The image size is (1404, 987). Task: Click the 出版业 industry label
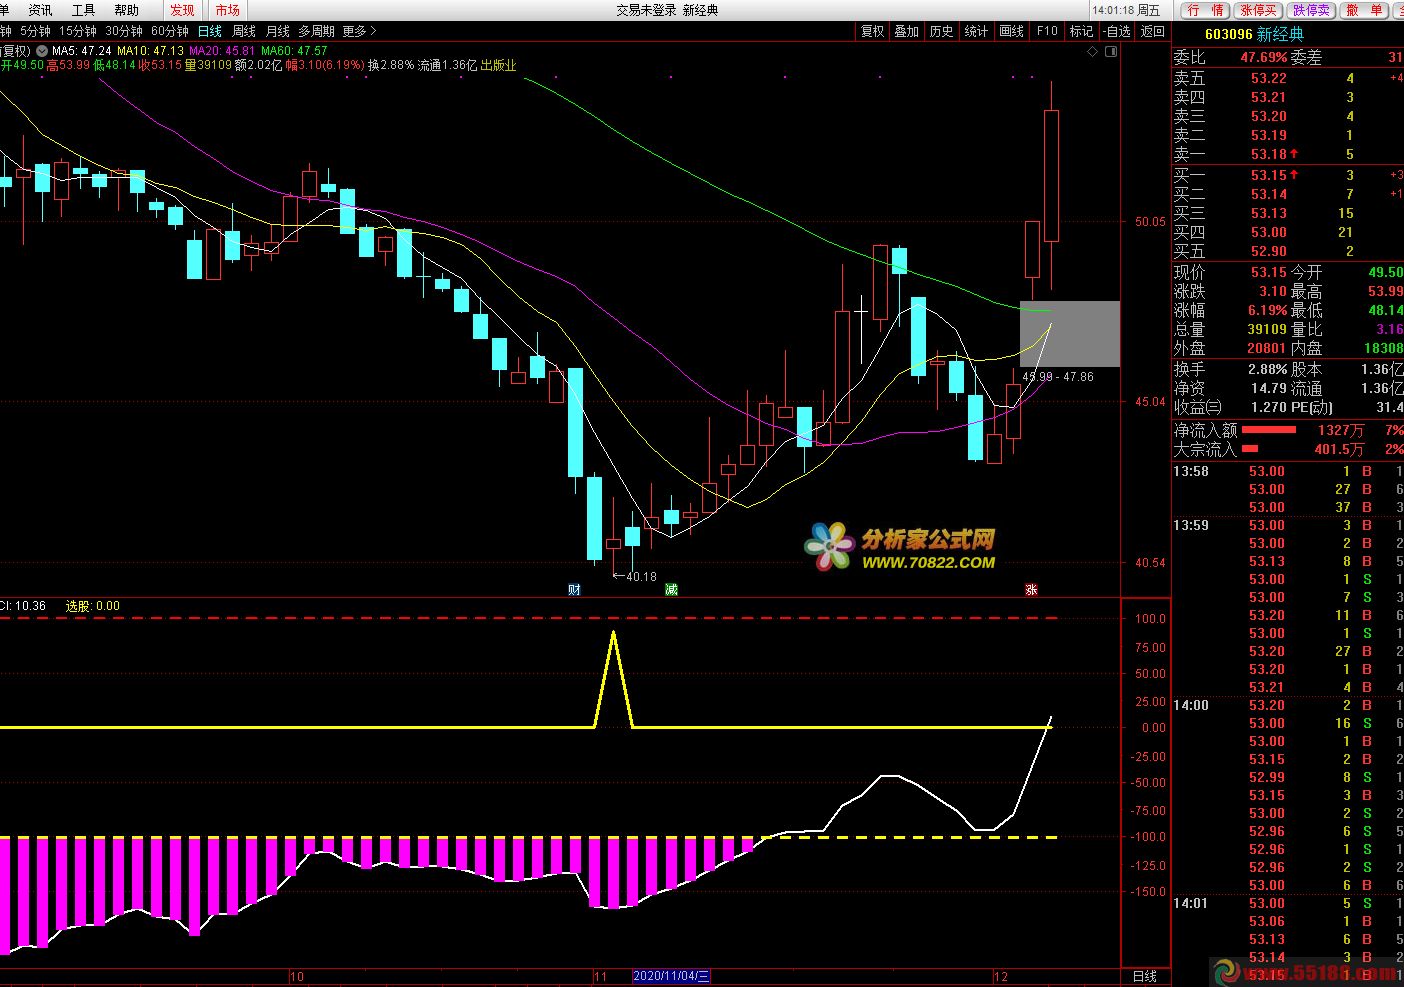click(x=498, y=65)
